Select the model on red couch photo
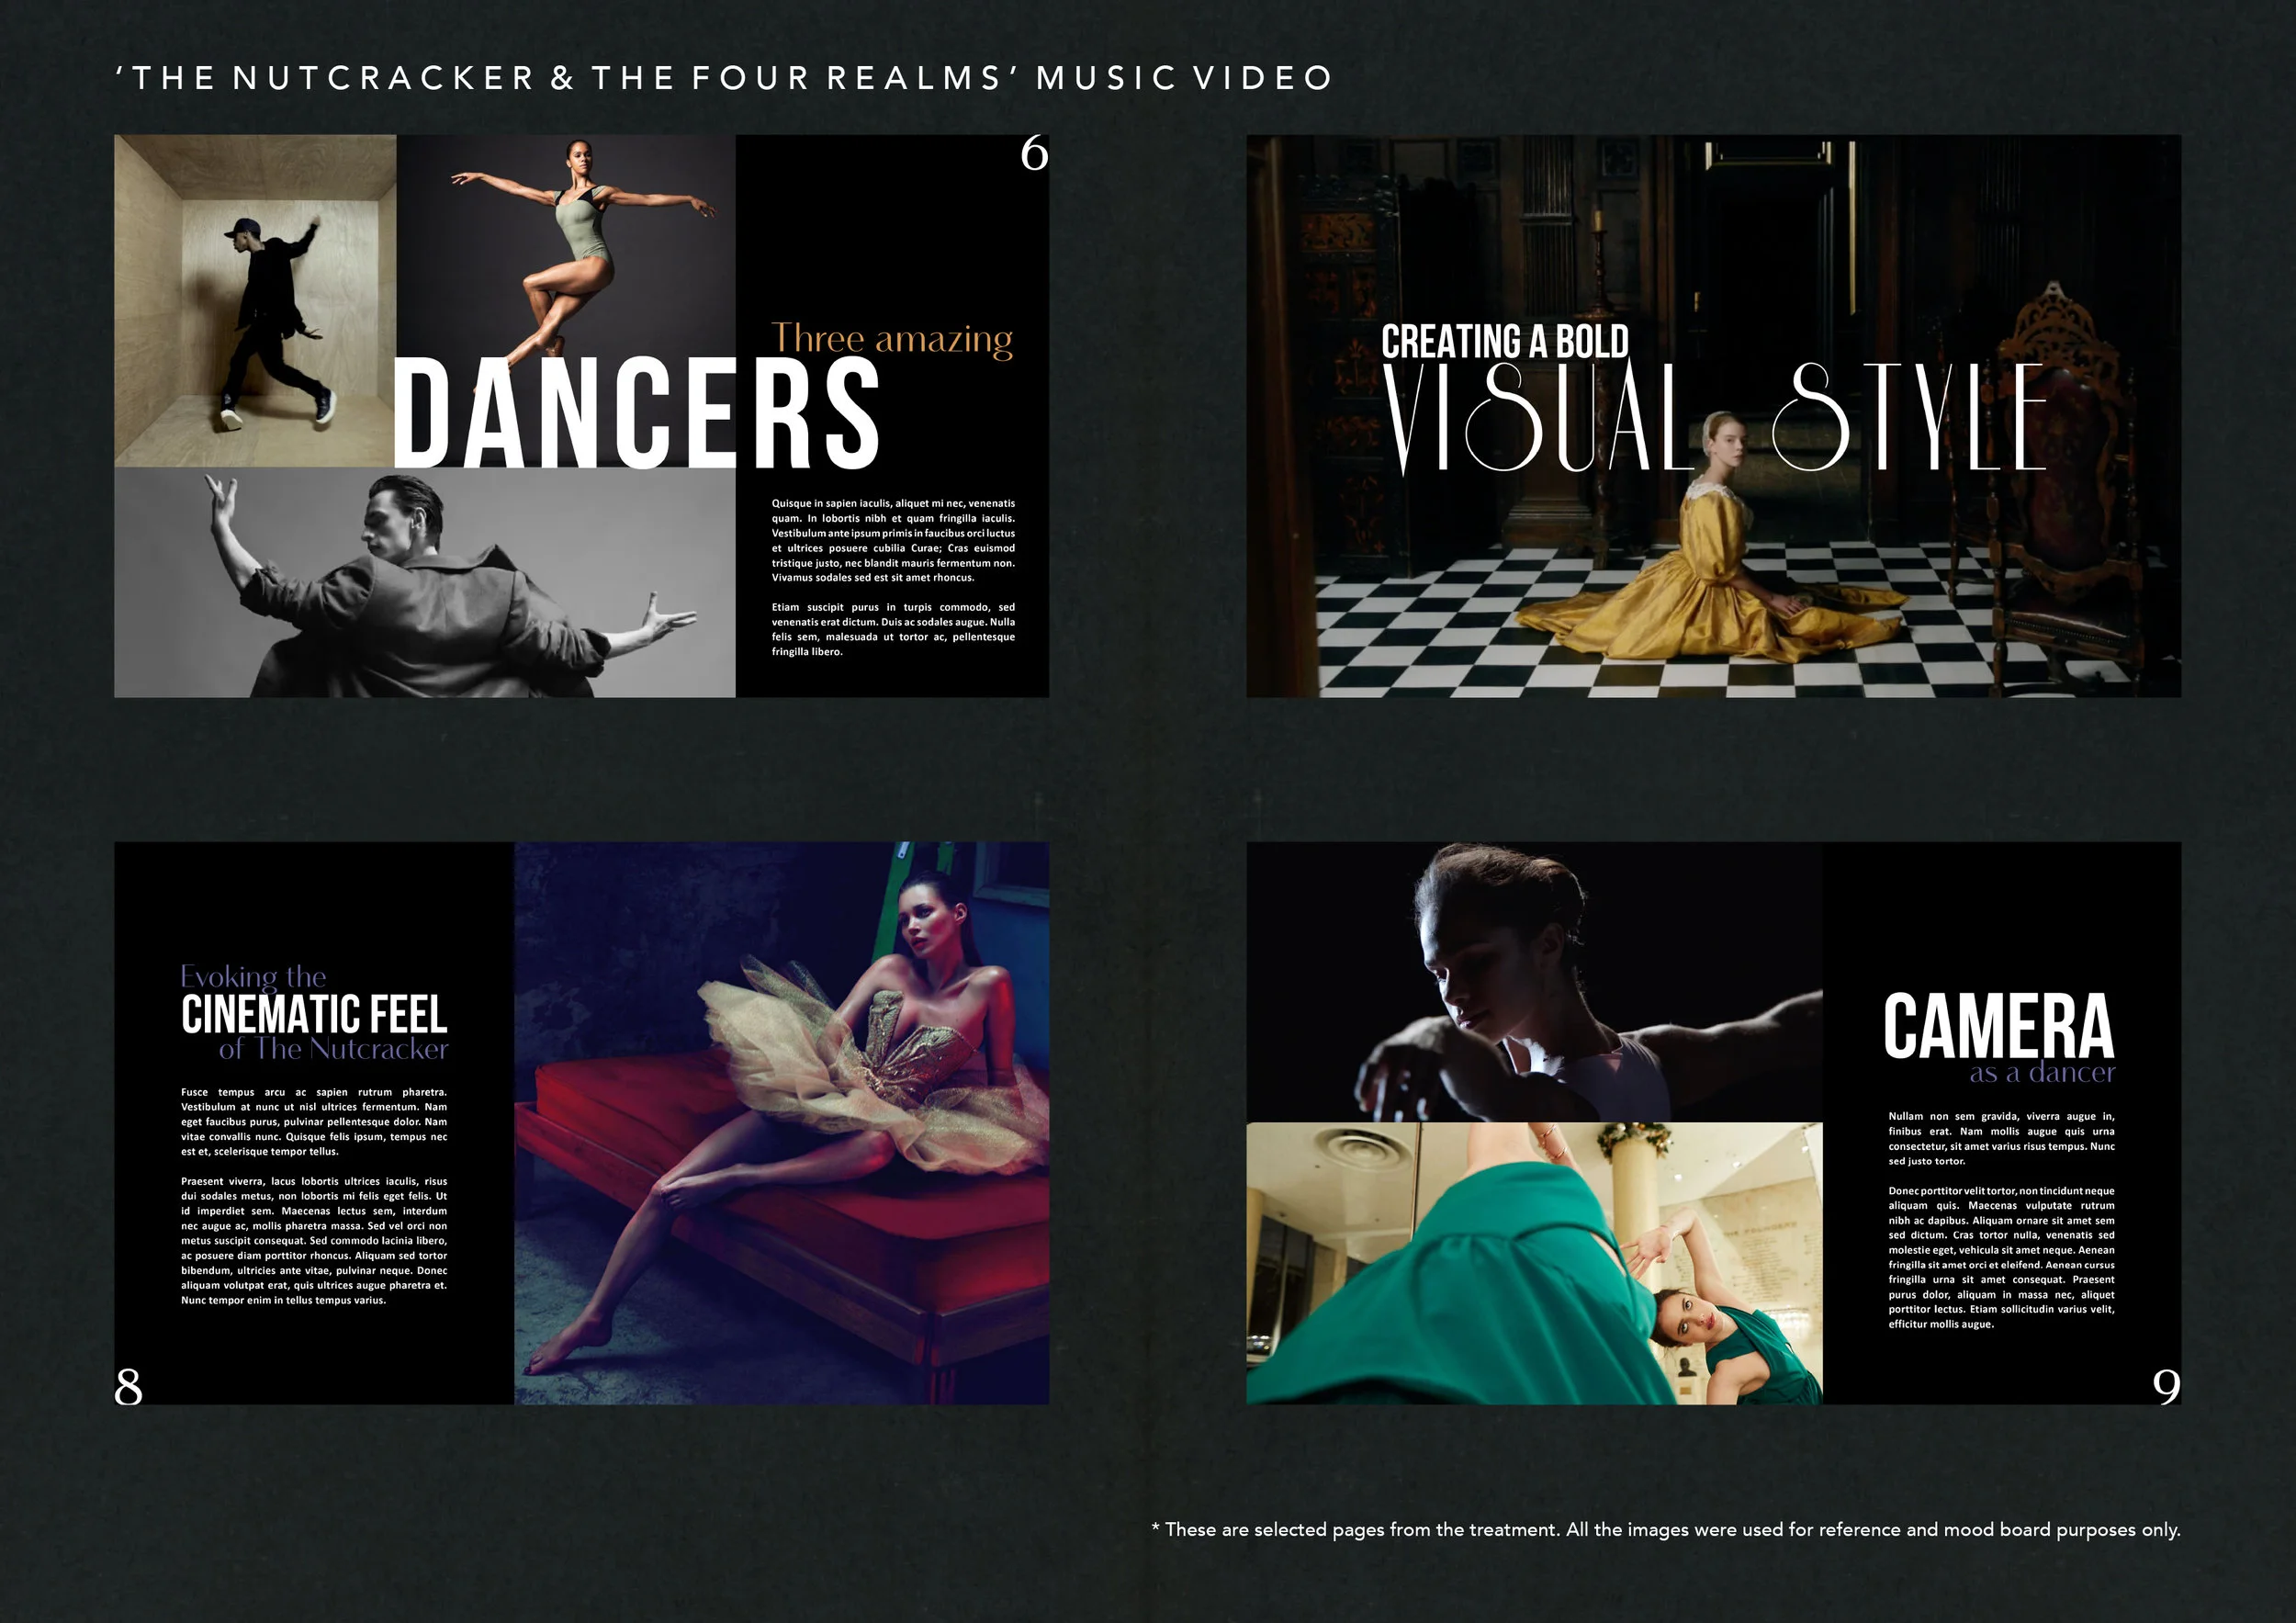2296x1623 pixels. coord(781,1122)
